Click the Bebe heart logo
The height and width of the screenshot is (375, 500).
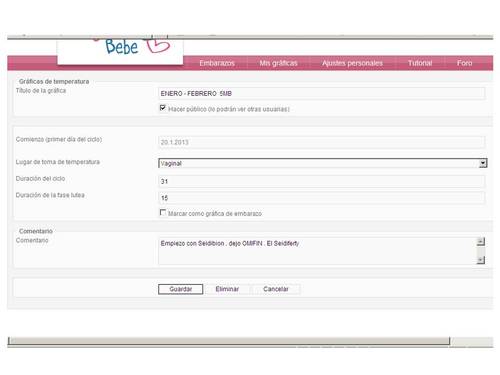click(x=137, y=47)
